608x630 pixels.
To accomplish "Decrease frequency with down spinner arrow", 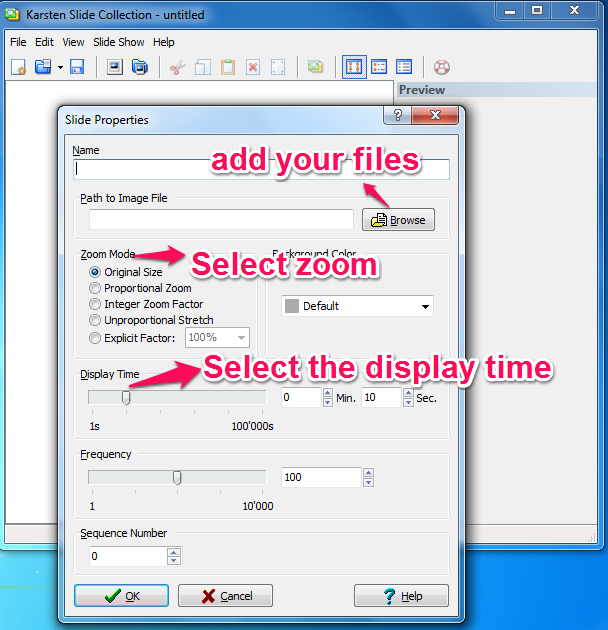I will [x=368, y=482].
